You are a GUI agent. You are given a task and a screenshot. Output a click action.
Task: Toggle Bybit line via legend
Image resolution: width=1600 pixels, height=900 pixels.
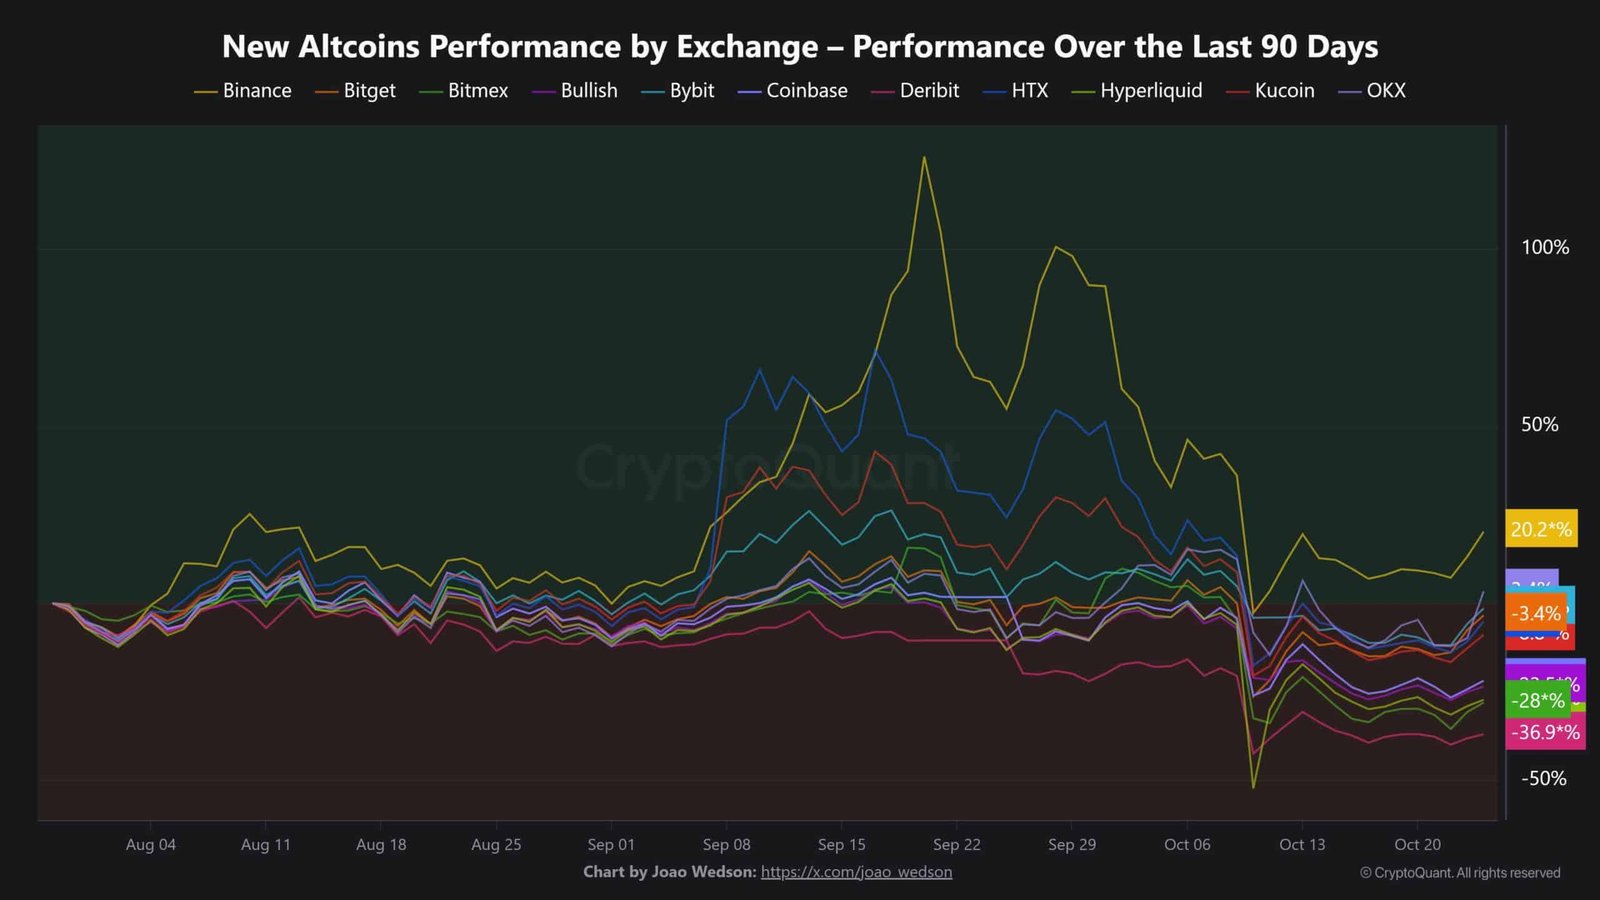click(x=678, y=91)
